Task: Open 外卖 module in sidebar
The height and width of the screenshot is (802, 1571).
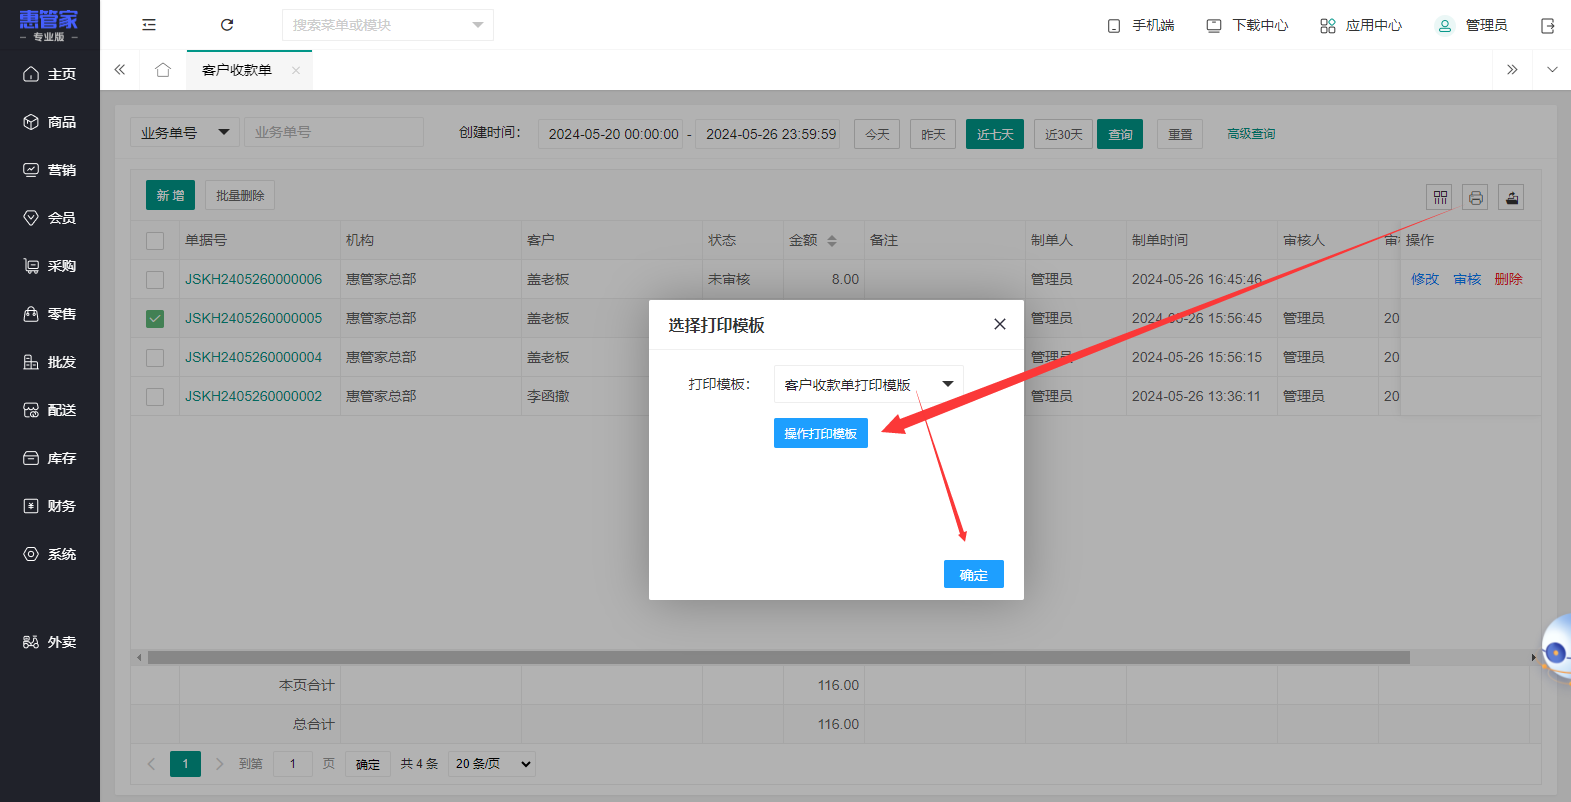Action: click(50, 642)
